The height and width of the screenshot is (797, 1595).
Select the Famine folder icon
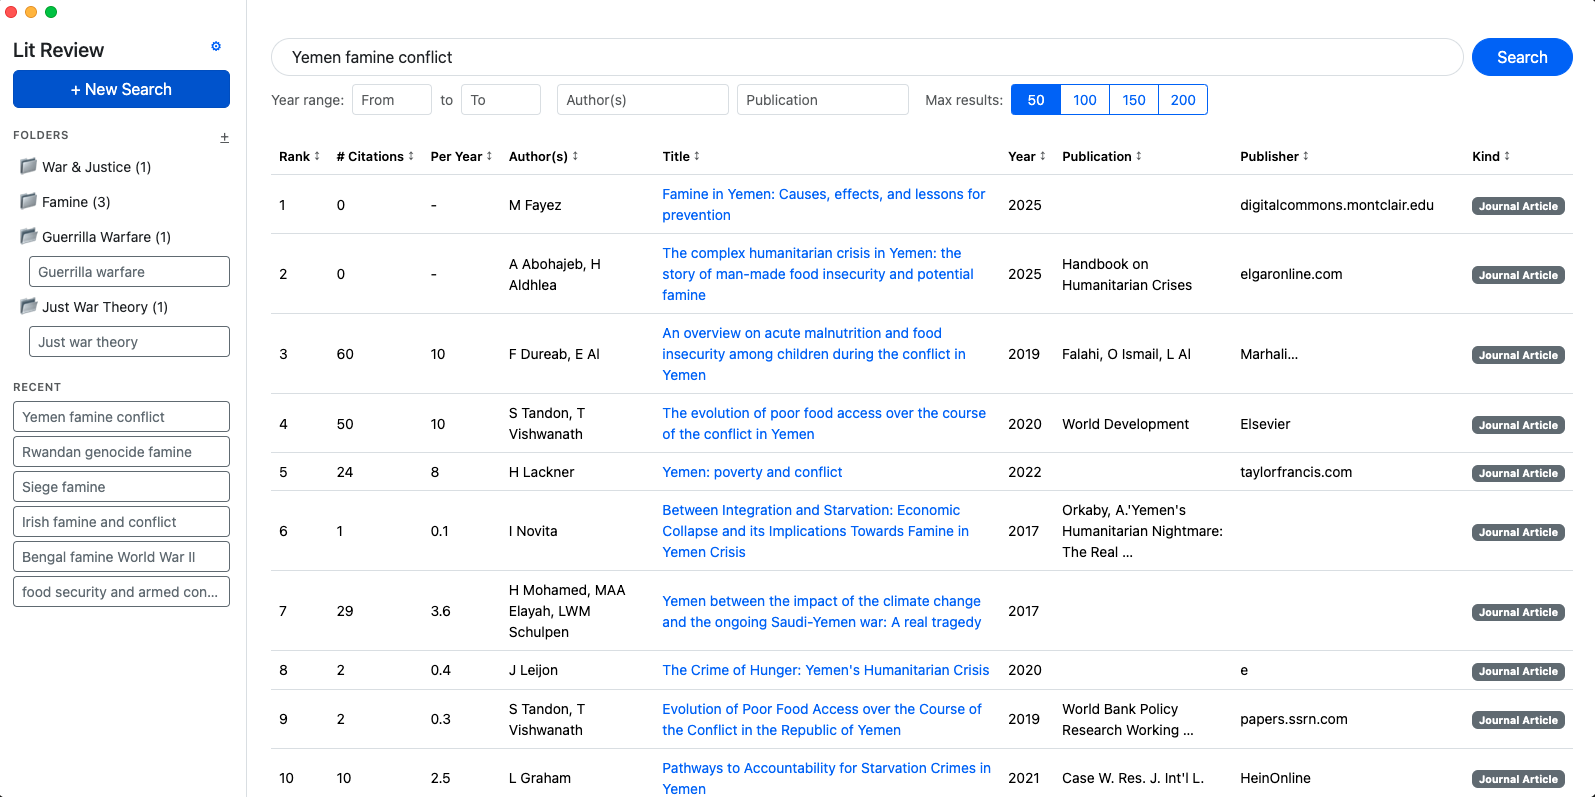(x=29, y=202)
